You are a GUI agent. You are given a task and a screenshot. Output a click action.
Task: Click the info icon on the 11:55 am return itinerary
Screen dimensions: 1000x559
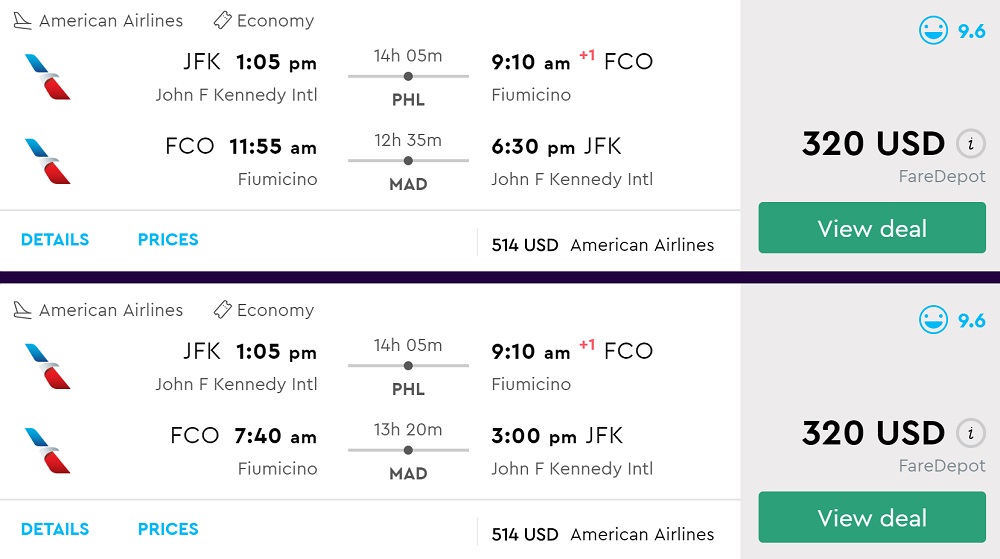pos(970,144)
